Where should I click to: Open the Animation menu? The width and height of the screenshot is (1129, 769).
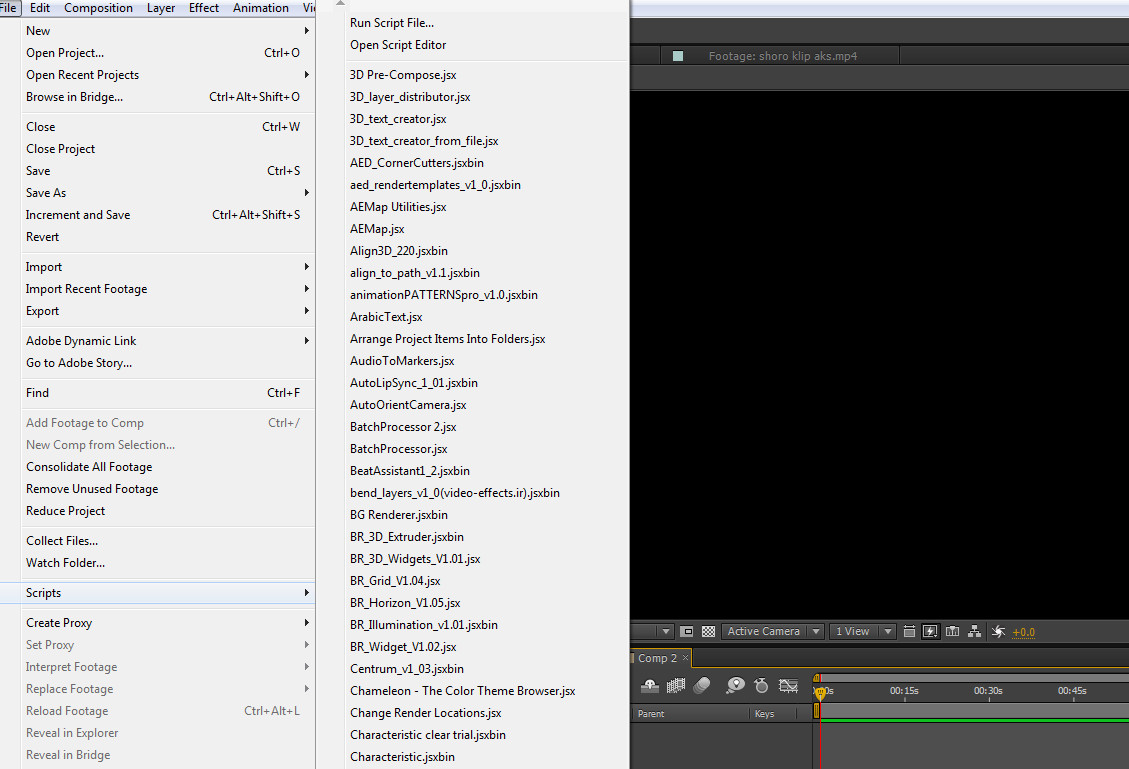261,8
